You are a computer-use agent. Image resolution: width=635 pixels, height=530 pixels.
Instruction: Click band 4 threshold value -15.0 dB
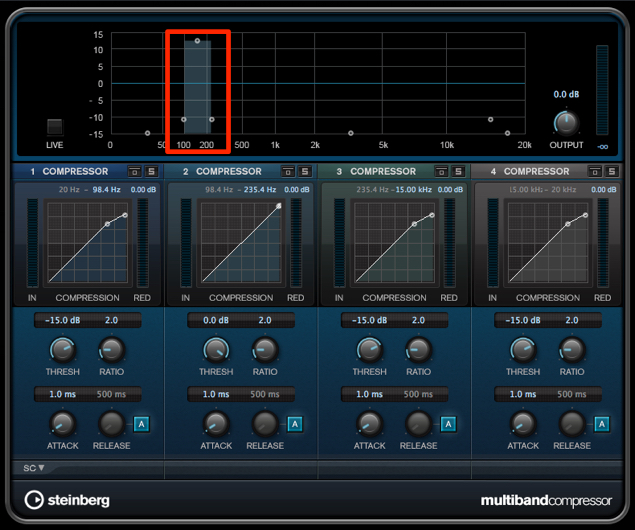(x=523, y=320)
